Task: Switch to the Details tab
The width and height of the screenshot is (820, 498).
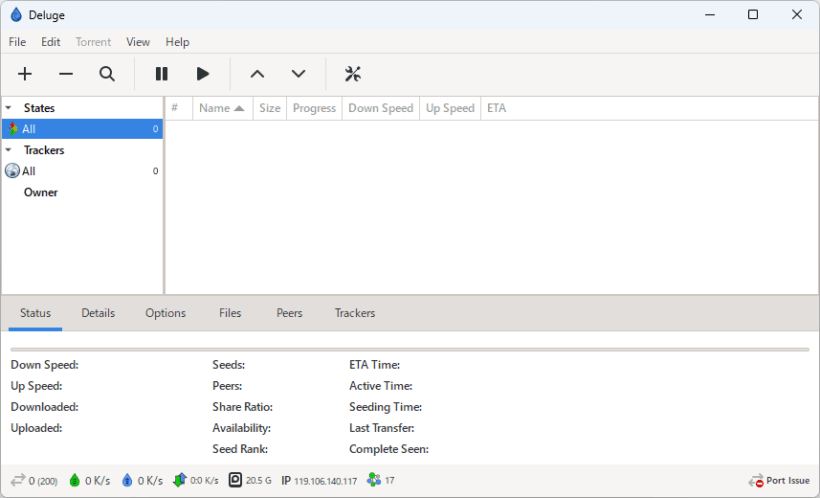Action: click(x=98, y=313)
